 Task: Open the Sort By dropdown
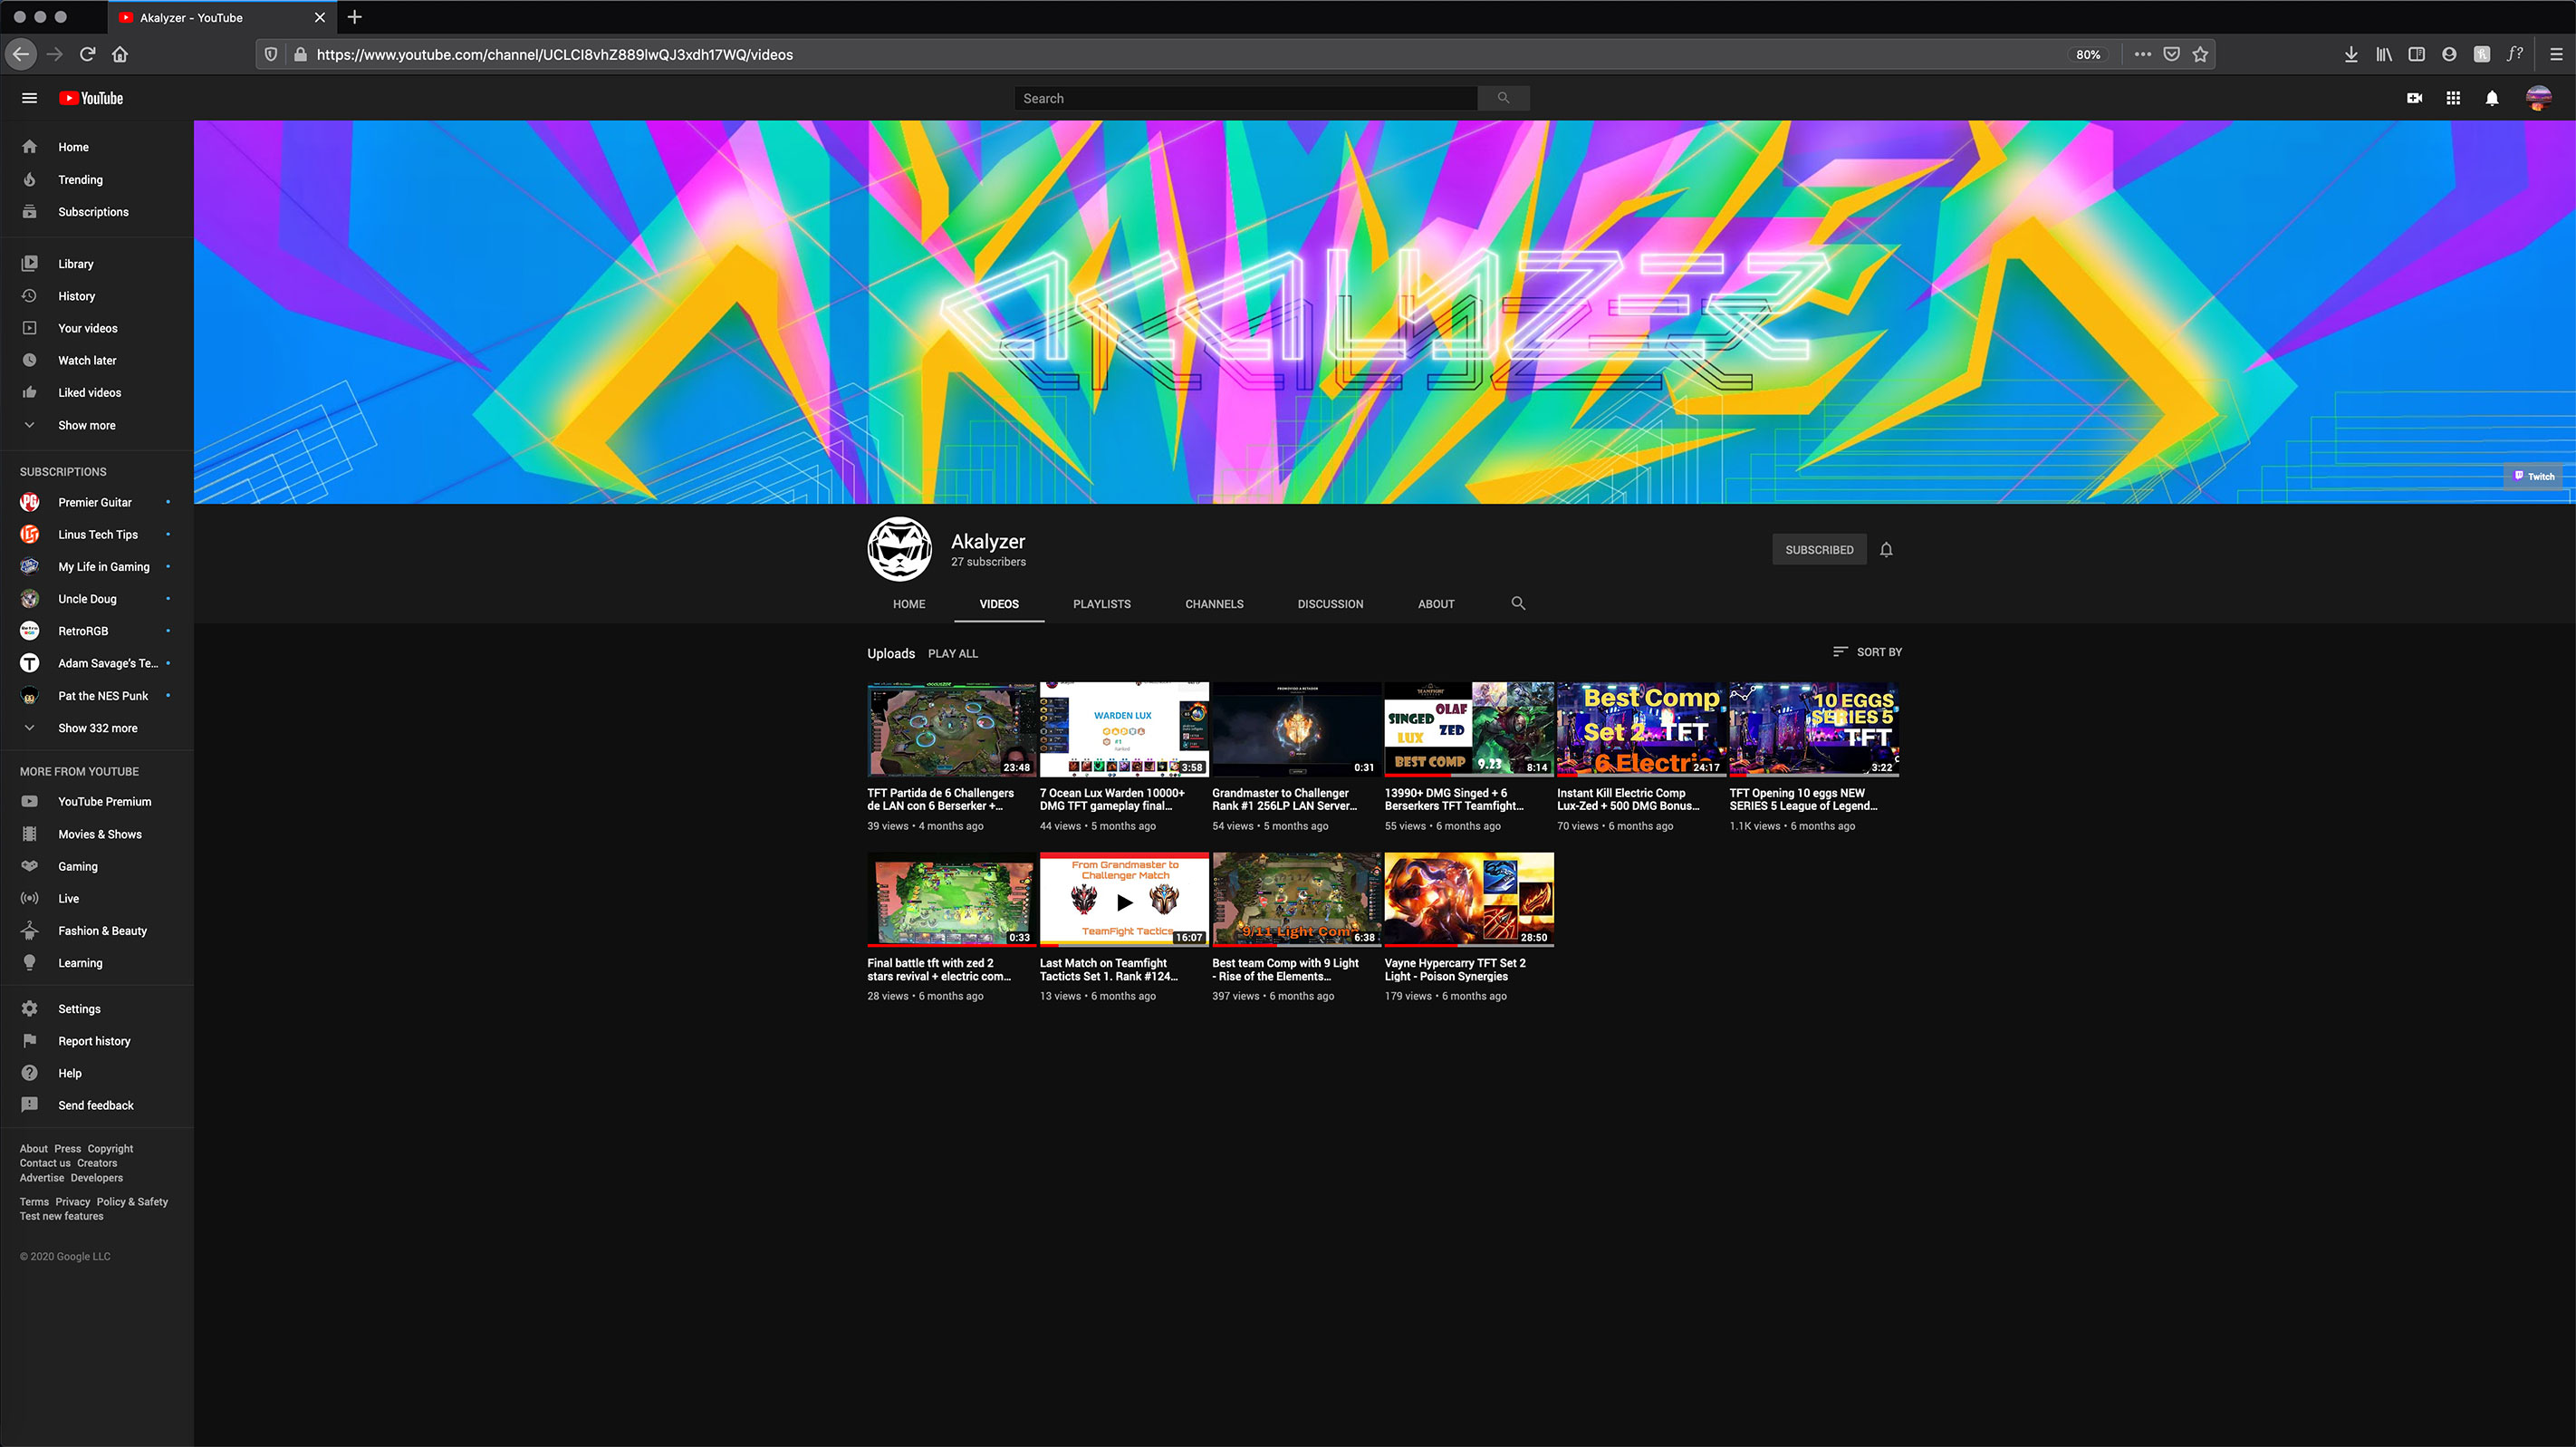[x=1867, y=652]
